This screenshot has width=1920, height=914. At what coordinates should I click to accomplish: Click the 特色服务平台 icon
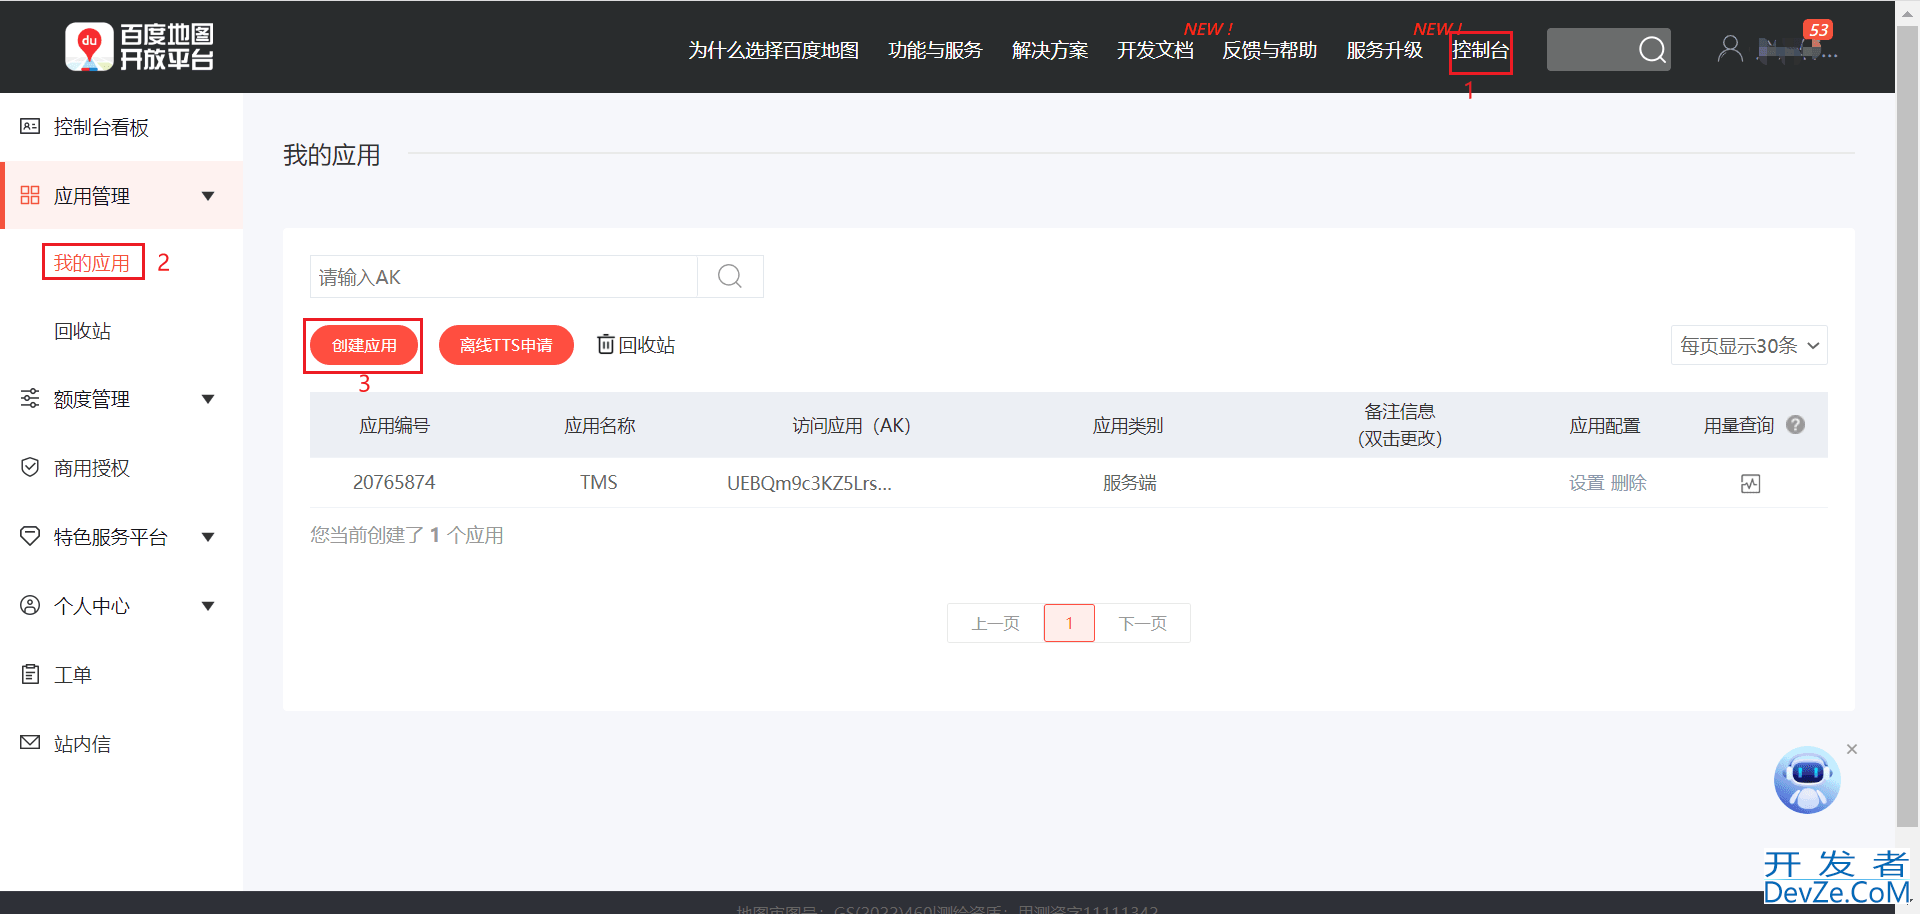pos(30,536)
